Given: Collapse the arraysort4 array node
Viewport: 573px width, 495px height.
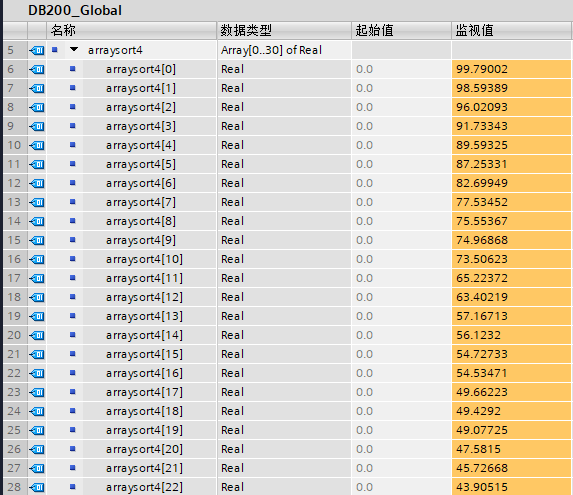Looking at the screenshot, I should [x=74, y=49].
